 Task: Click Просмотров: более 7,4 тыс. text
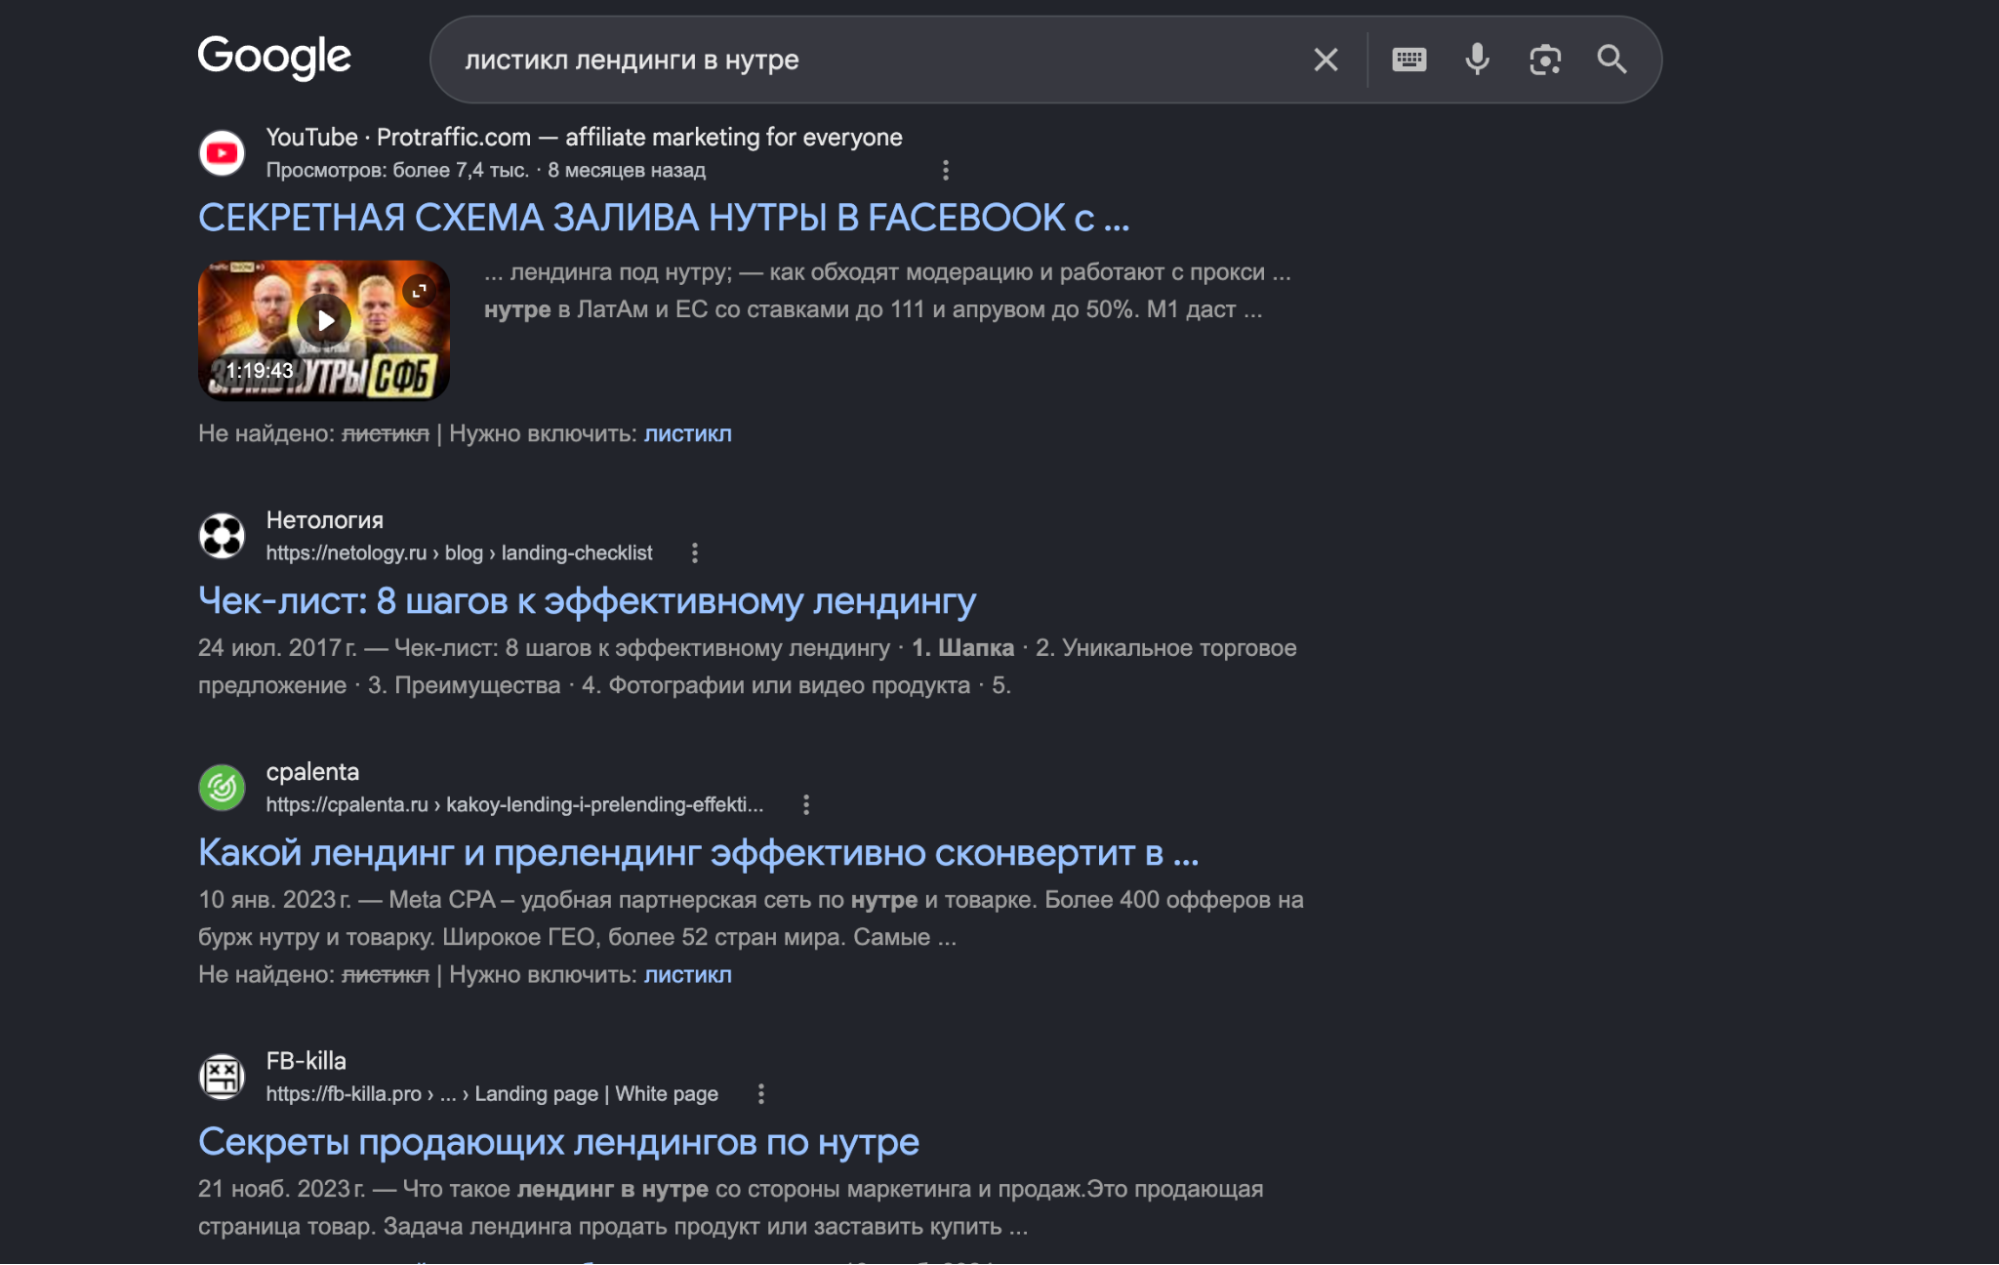(x=397, y=170)
